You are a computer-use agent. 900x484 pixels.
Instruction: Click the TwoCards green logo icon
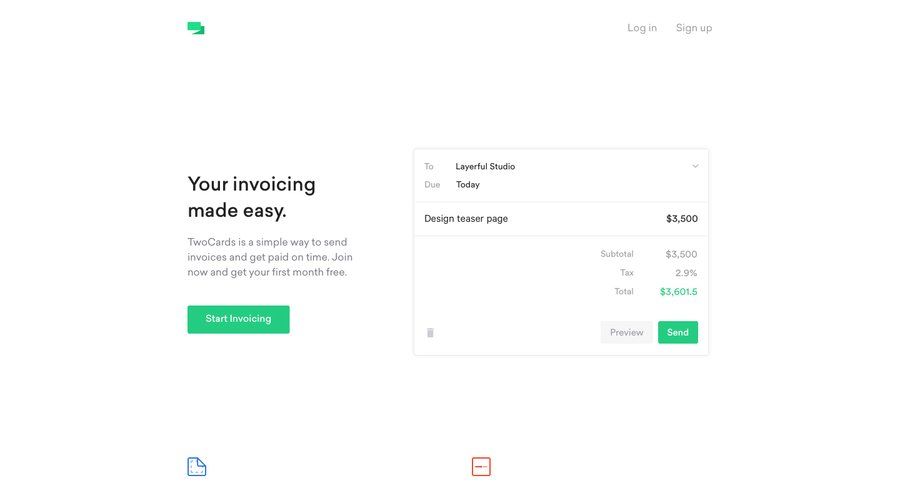click(196, 28)
